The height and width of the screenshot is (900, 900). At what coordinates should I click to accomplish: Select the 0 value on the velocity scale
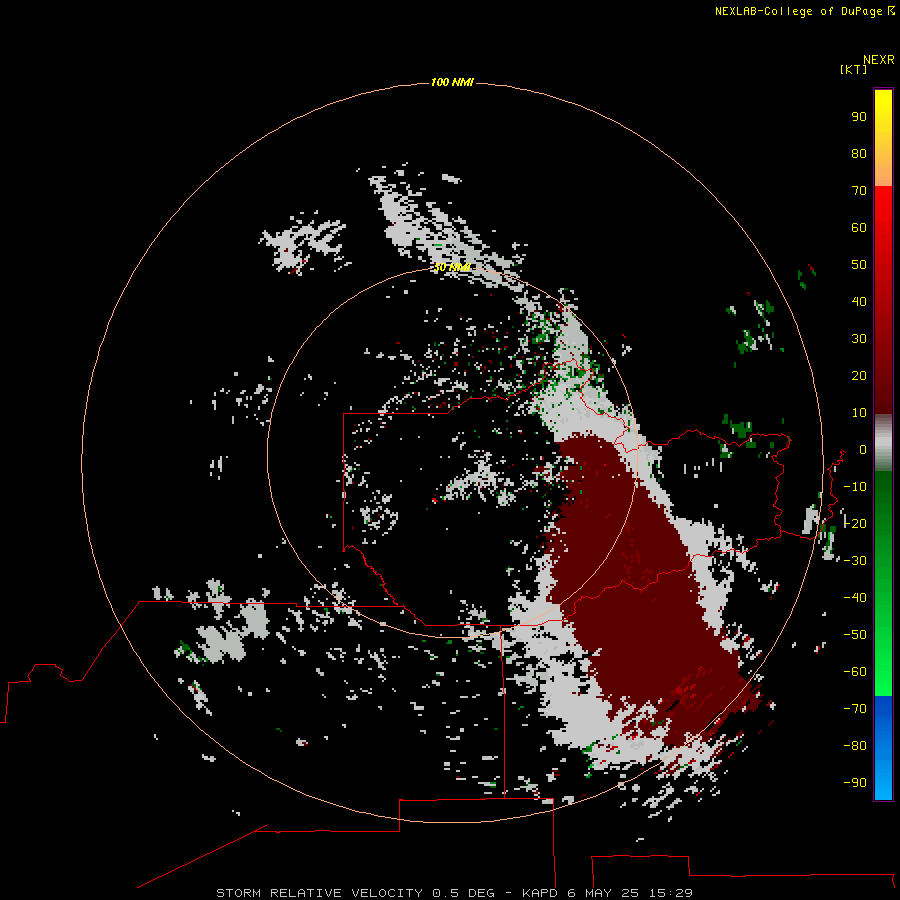coord(863,450)
